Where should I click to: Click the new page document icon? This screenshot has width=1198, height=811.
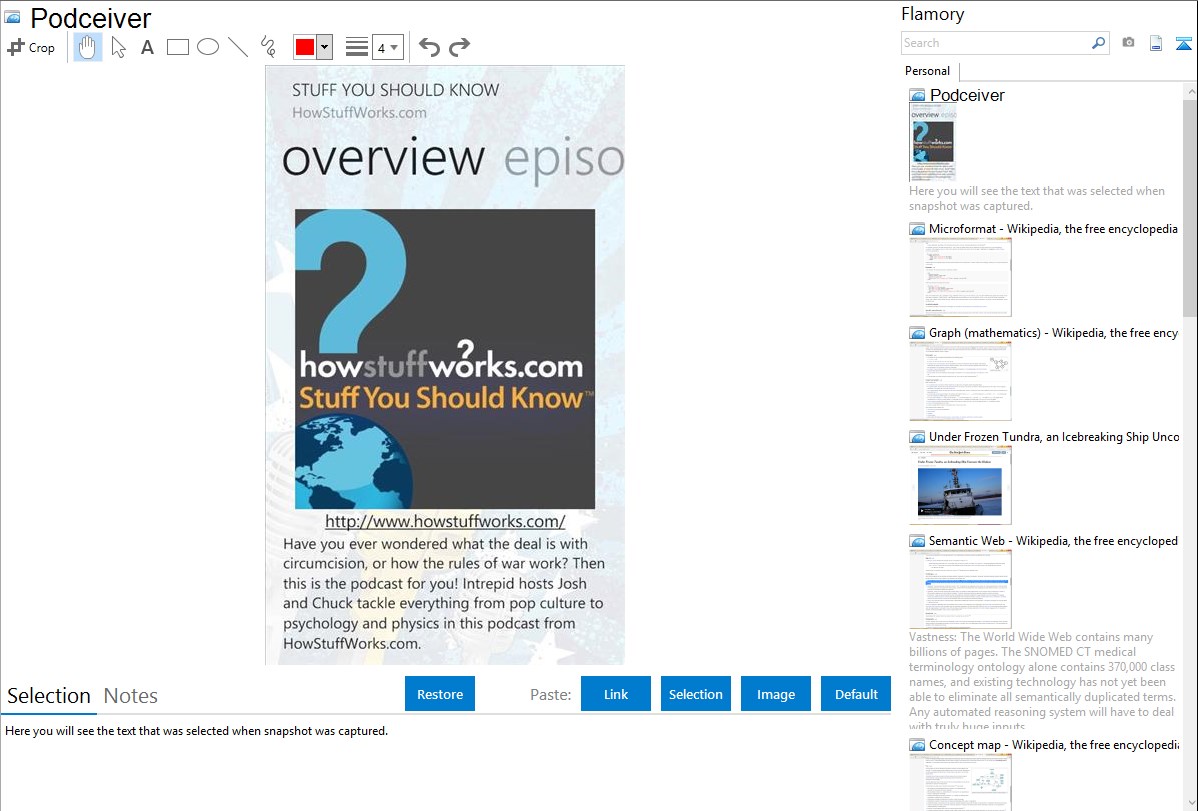1156,43
